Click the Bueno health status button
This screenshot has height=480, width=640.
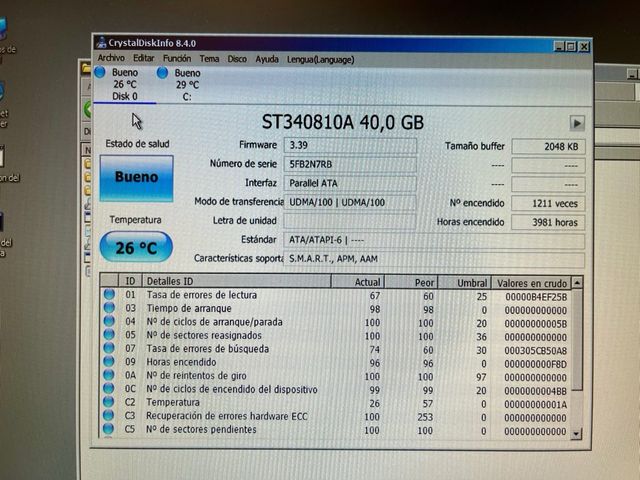click(136, 178)
